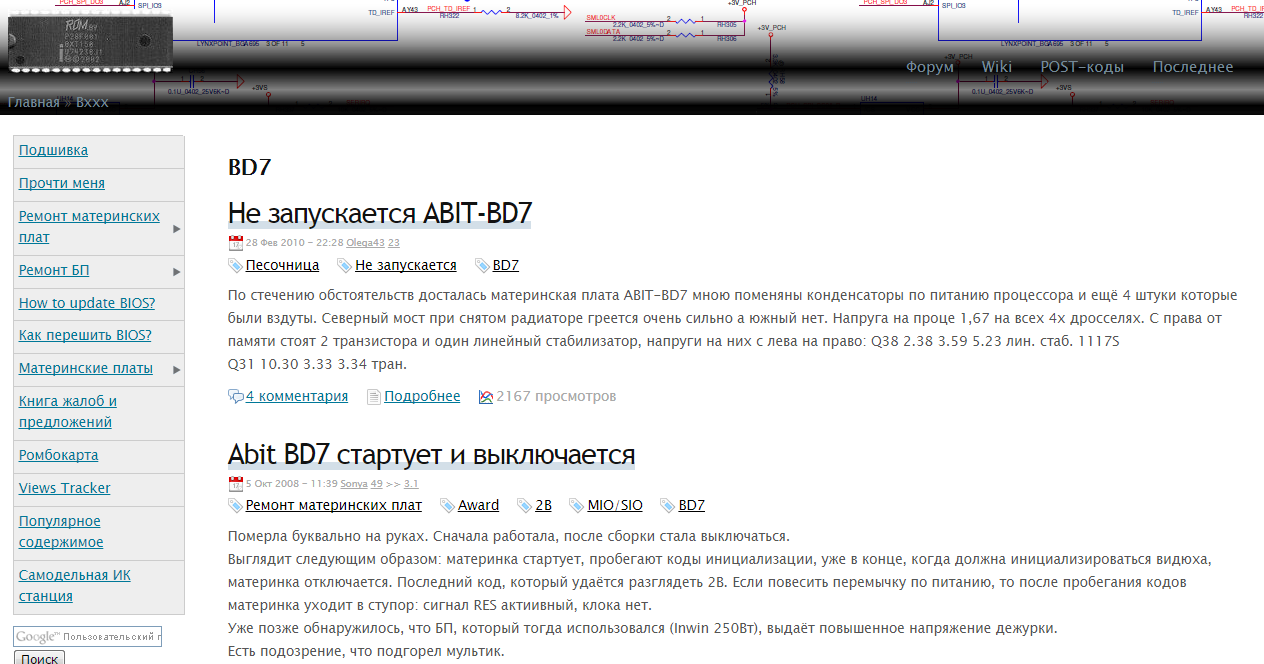Viewport: 1264px width, 664px height.
Task: Open Ремонт материнских плат sidebar link
Action: [x=89, y=227]
